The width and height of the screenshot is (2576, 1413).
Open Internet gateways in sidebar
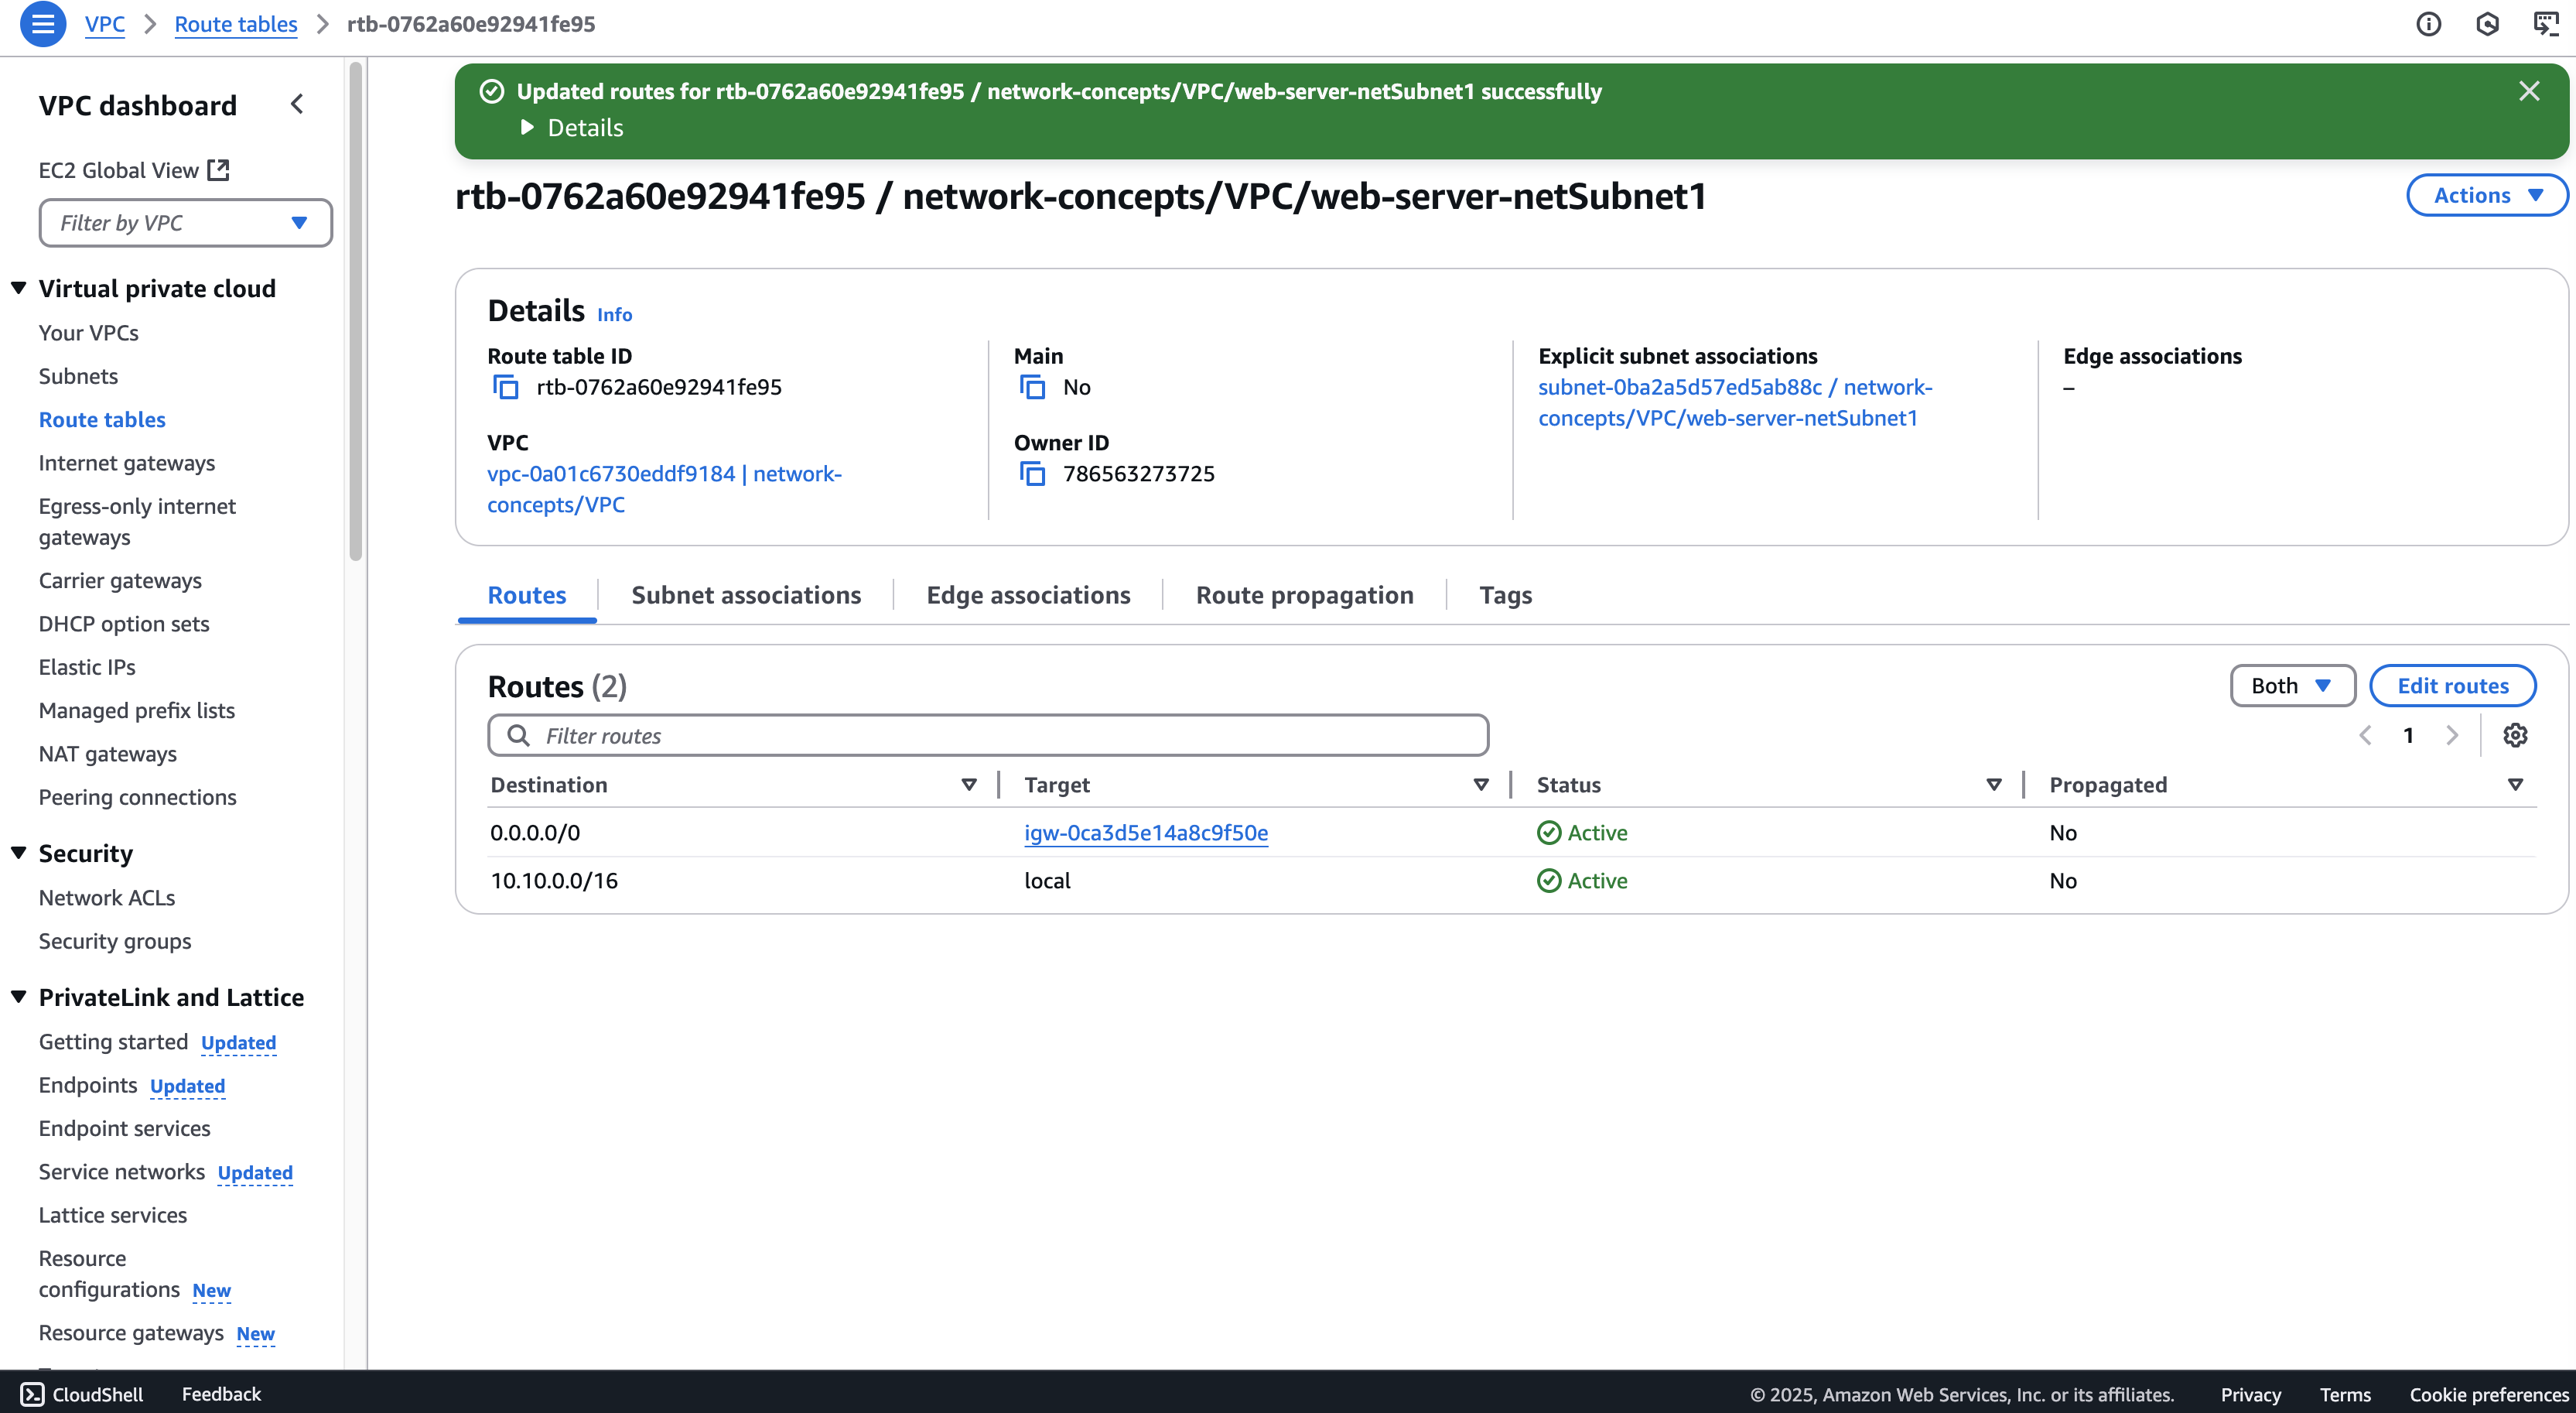pos(127,463)
